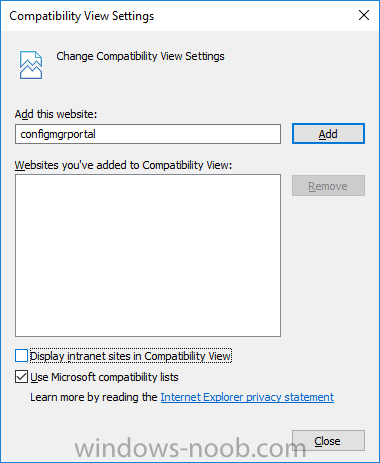The image size is (380, 463).
Task: Click the 'Use Microsoft compatibility lists' label text
Action: coord(104,377)
